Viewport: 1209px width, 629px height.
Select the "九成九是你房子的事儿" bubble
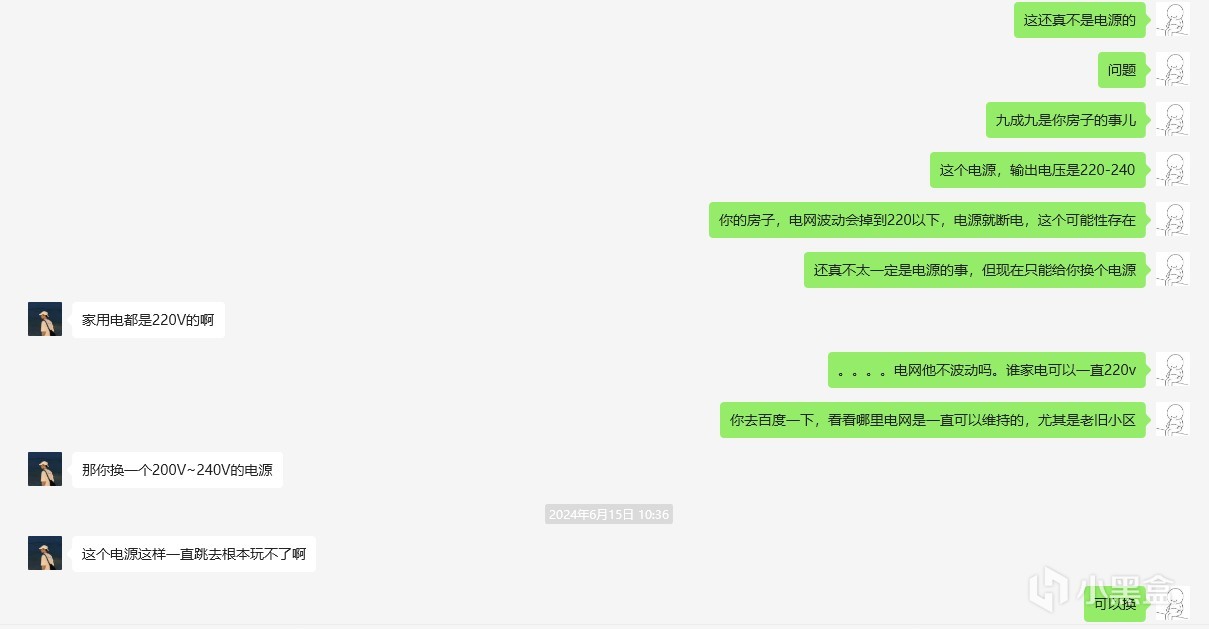tap(1066, 120)
